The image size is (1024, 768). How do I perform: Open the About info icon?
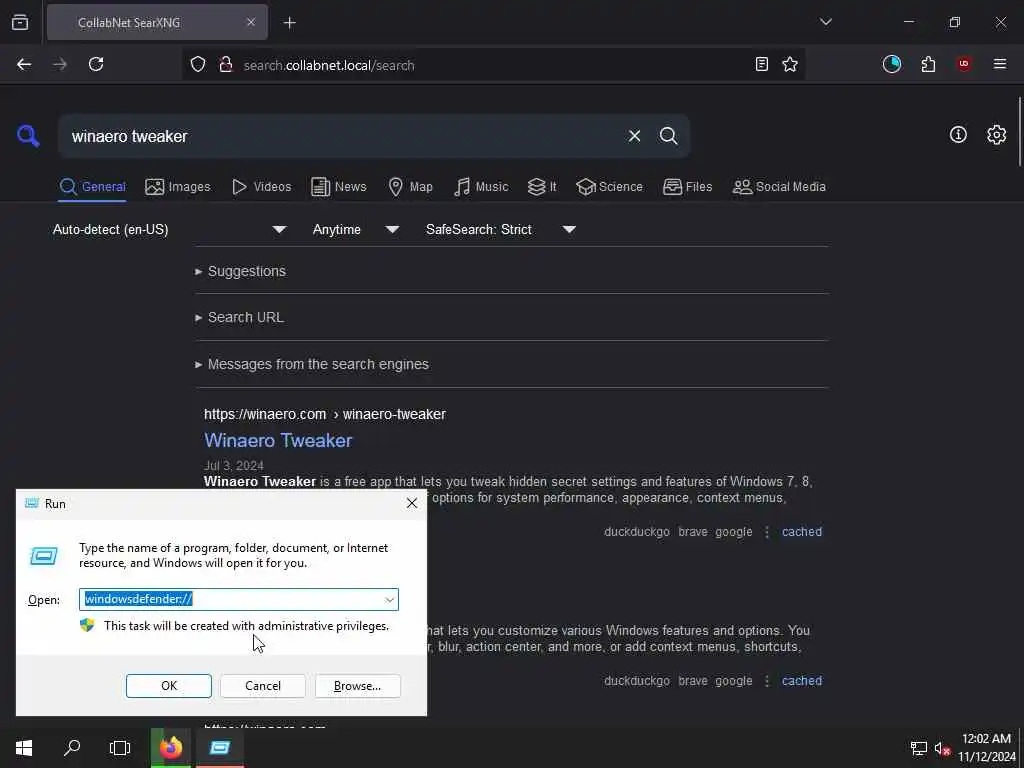tap(958, 135)
